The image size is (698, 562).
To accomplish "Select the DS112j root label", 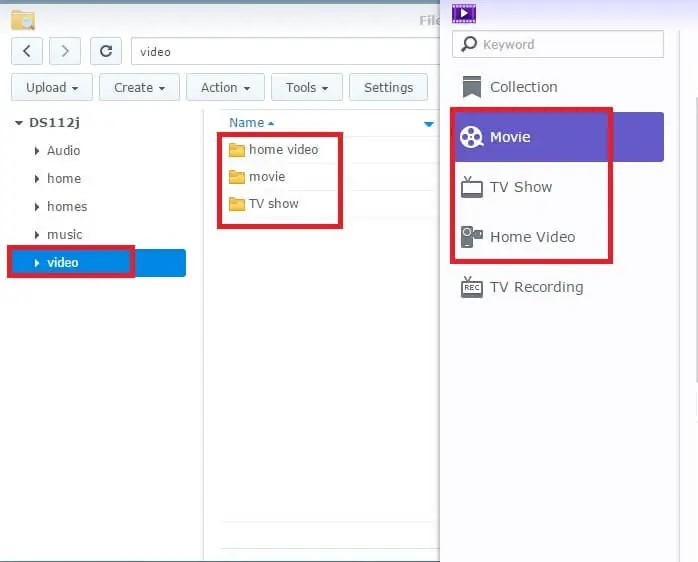I will [x=54, y=122].
